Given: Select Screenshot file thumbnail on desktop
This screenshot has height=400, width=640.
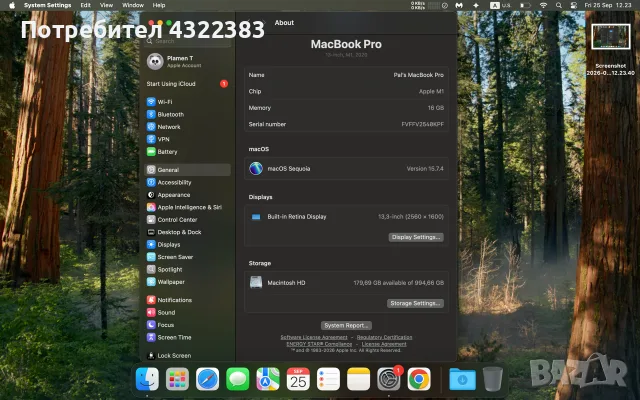Looking at the screenshot, I should coord(611,37).
